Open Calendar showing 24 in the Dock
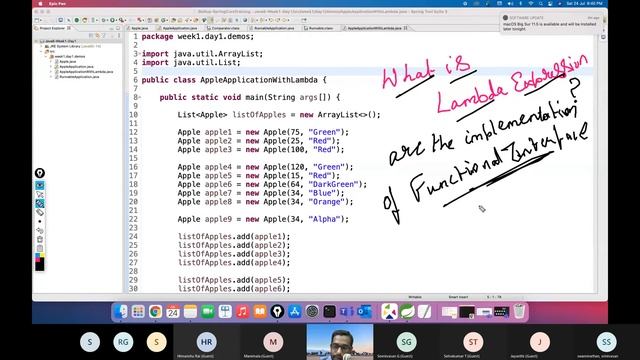The height and width of the screenshot is (360, 640). click(173, 312)
